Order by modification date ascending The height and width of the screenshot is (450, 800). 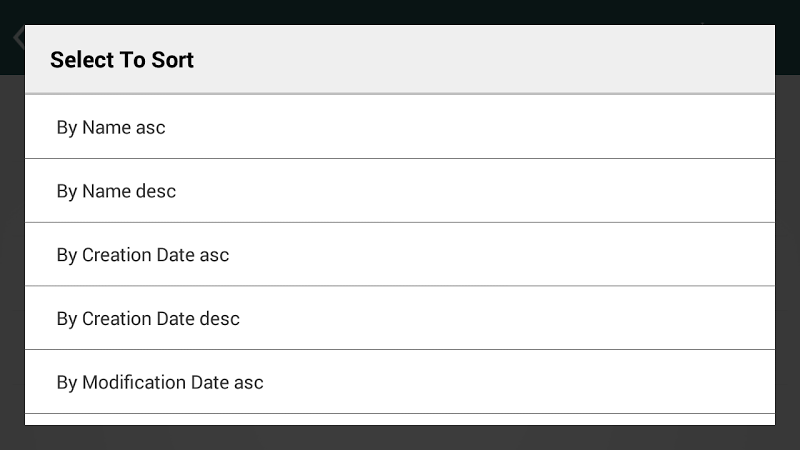coord(400,383)
